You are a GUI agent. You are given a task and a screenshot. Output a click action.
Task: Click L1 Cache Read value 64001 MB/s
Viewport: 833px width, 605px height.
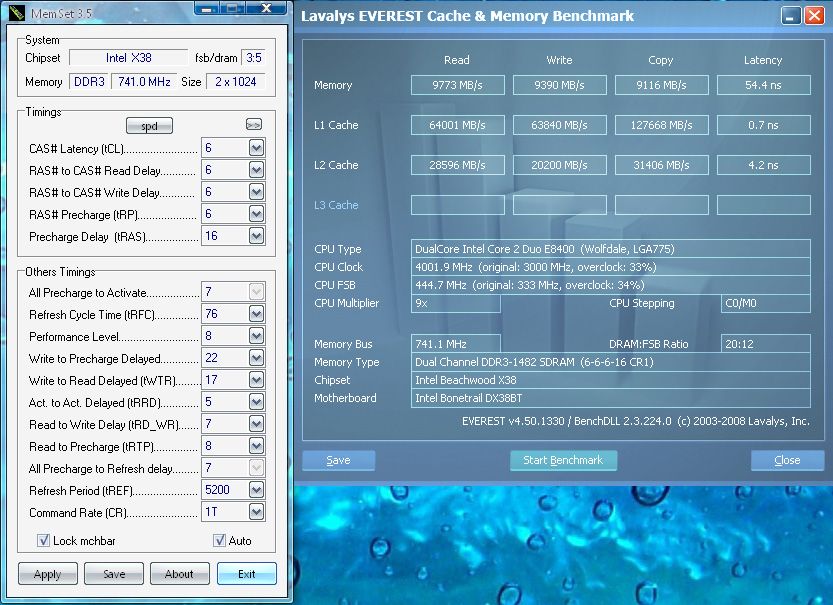pos(457,125)
